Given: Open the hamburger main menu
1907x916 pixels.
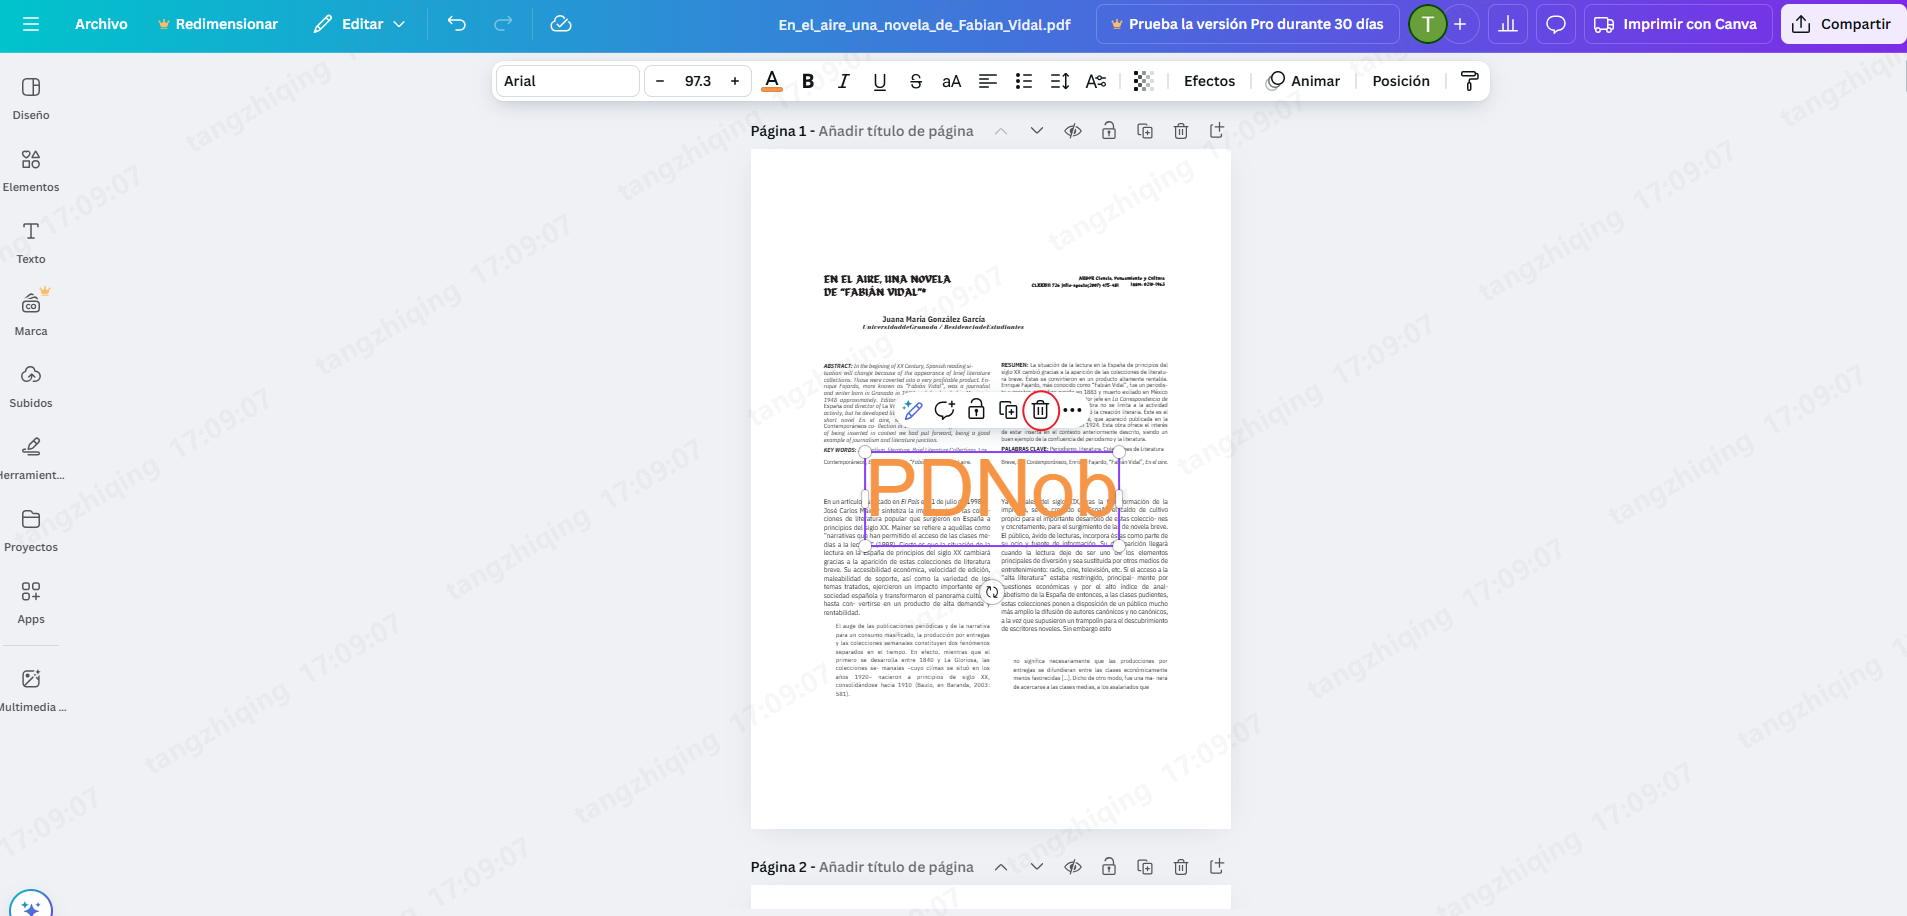Looking at the screenshot, I should [31, 24].
